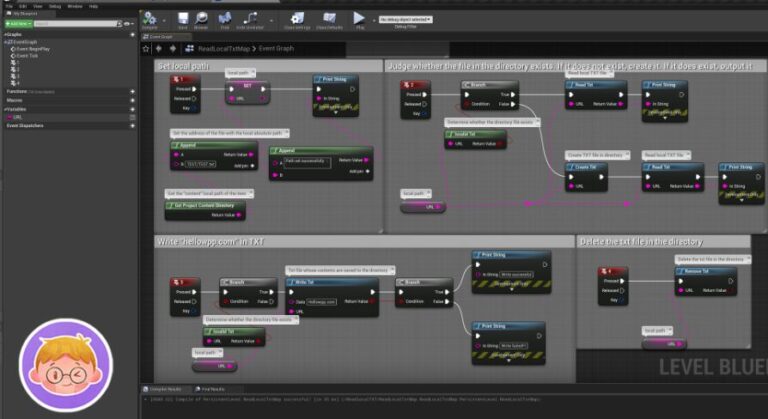Expand the first Print String node arrow
The image size is (768, 419).
(336, 113)
